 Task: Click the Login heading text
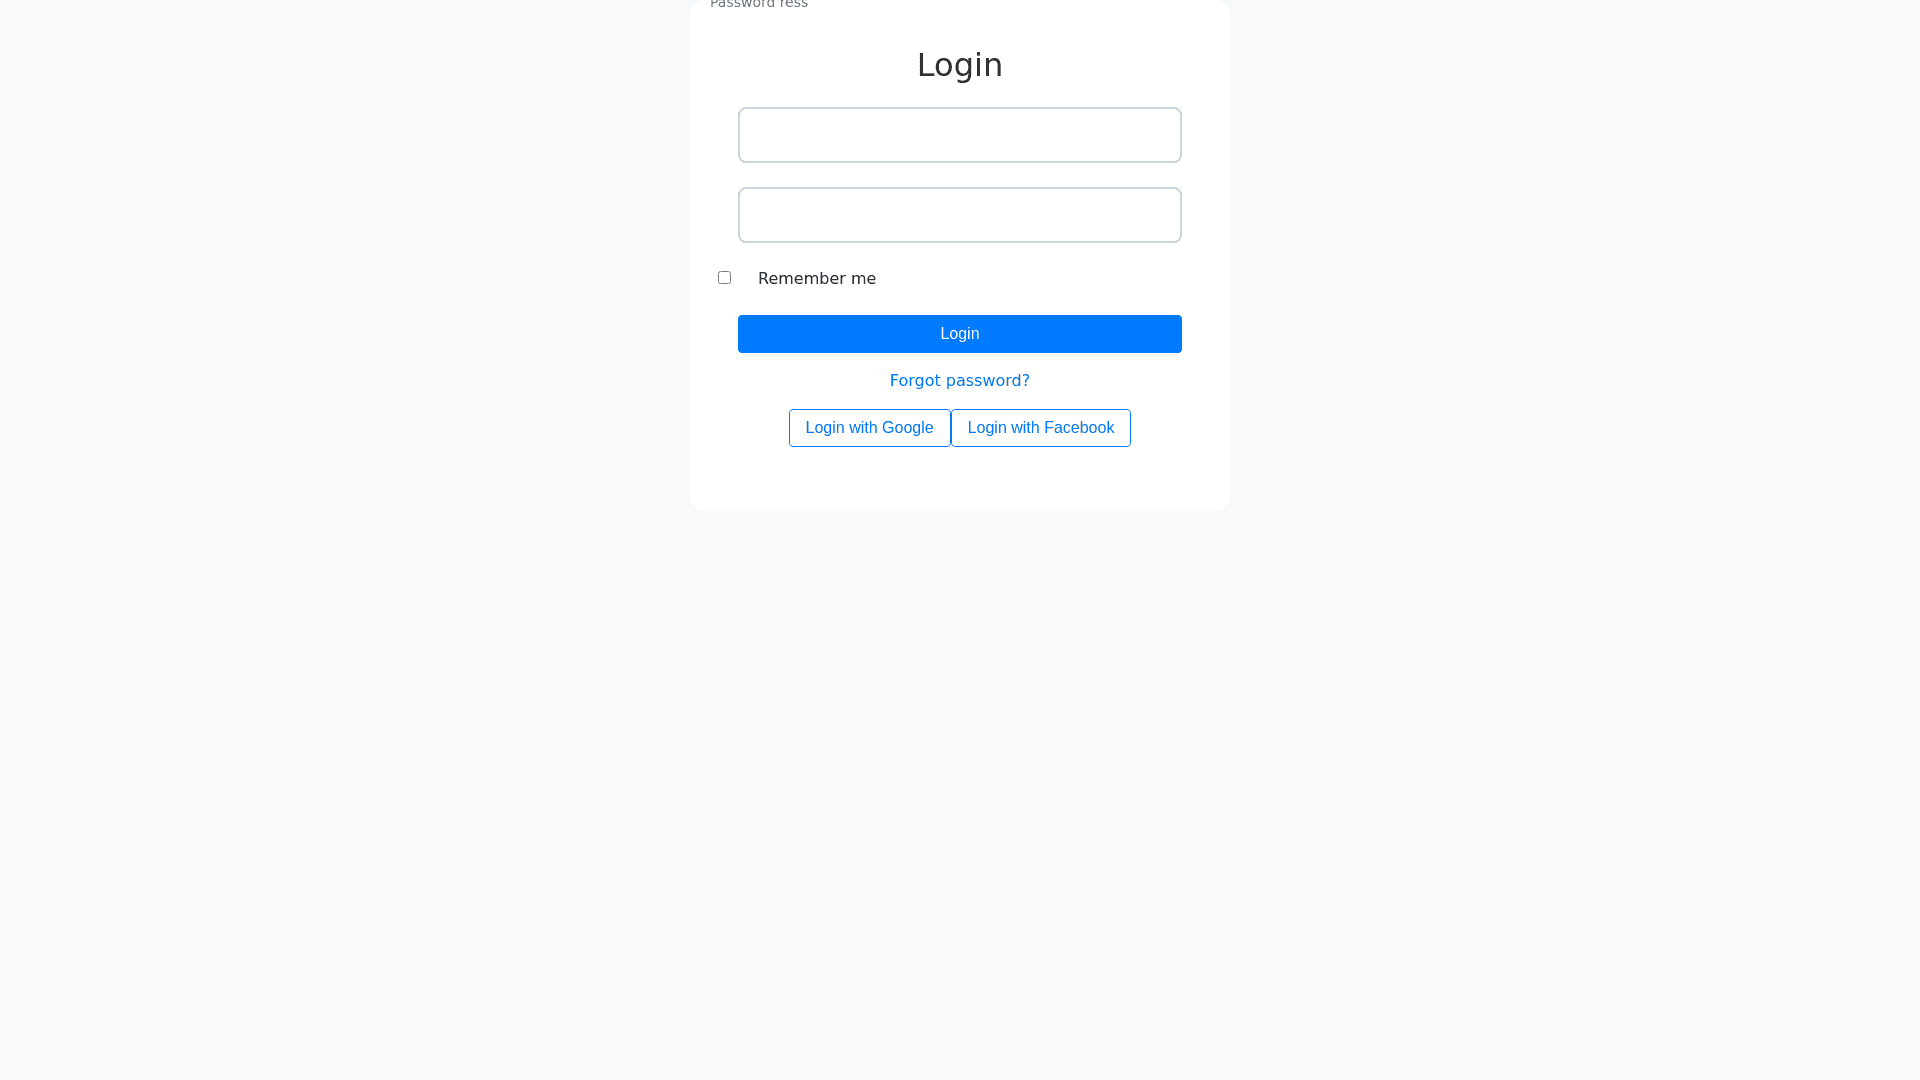click(960, 65)
